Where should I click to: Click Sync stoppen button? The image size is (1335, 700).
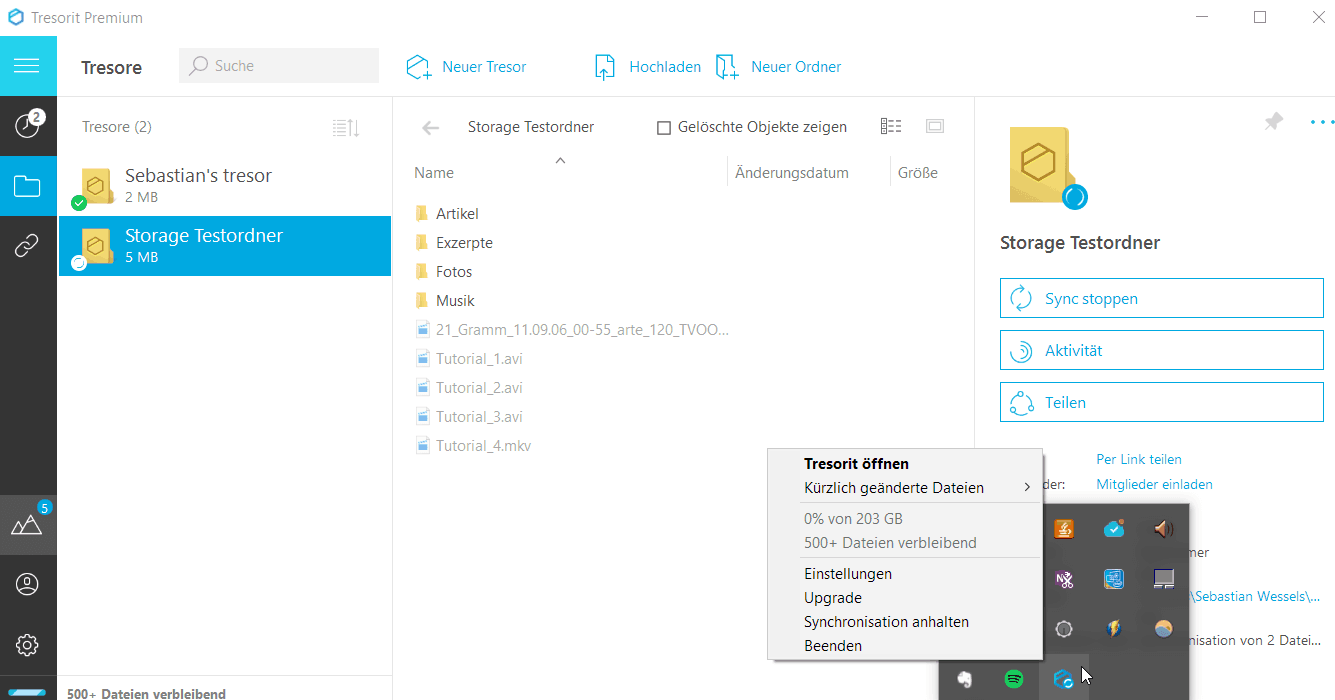pyautogui.click(x=1161, y=298)
